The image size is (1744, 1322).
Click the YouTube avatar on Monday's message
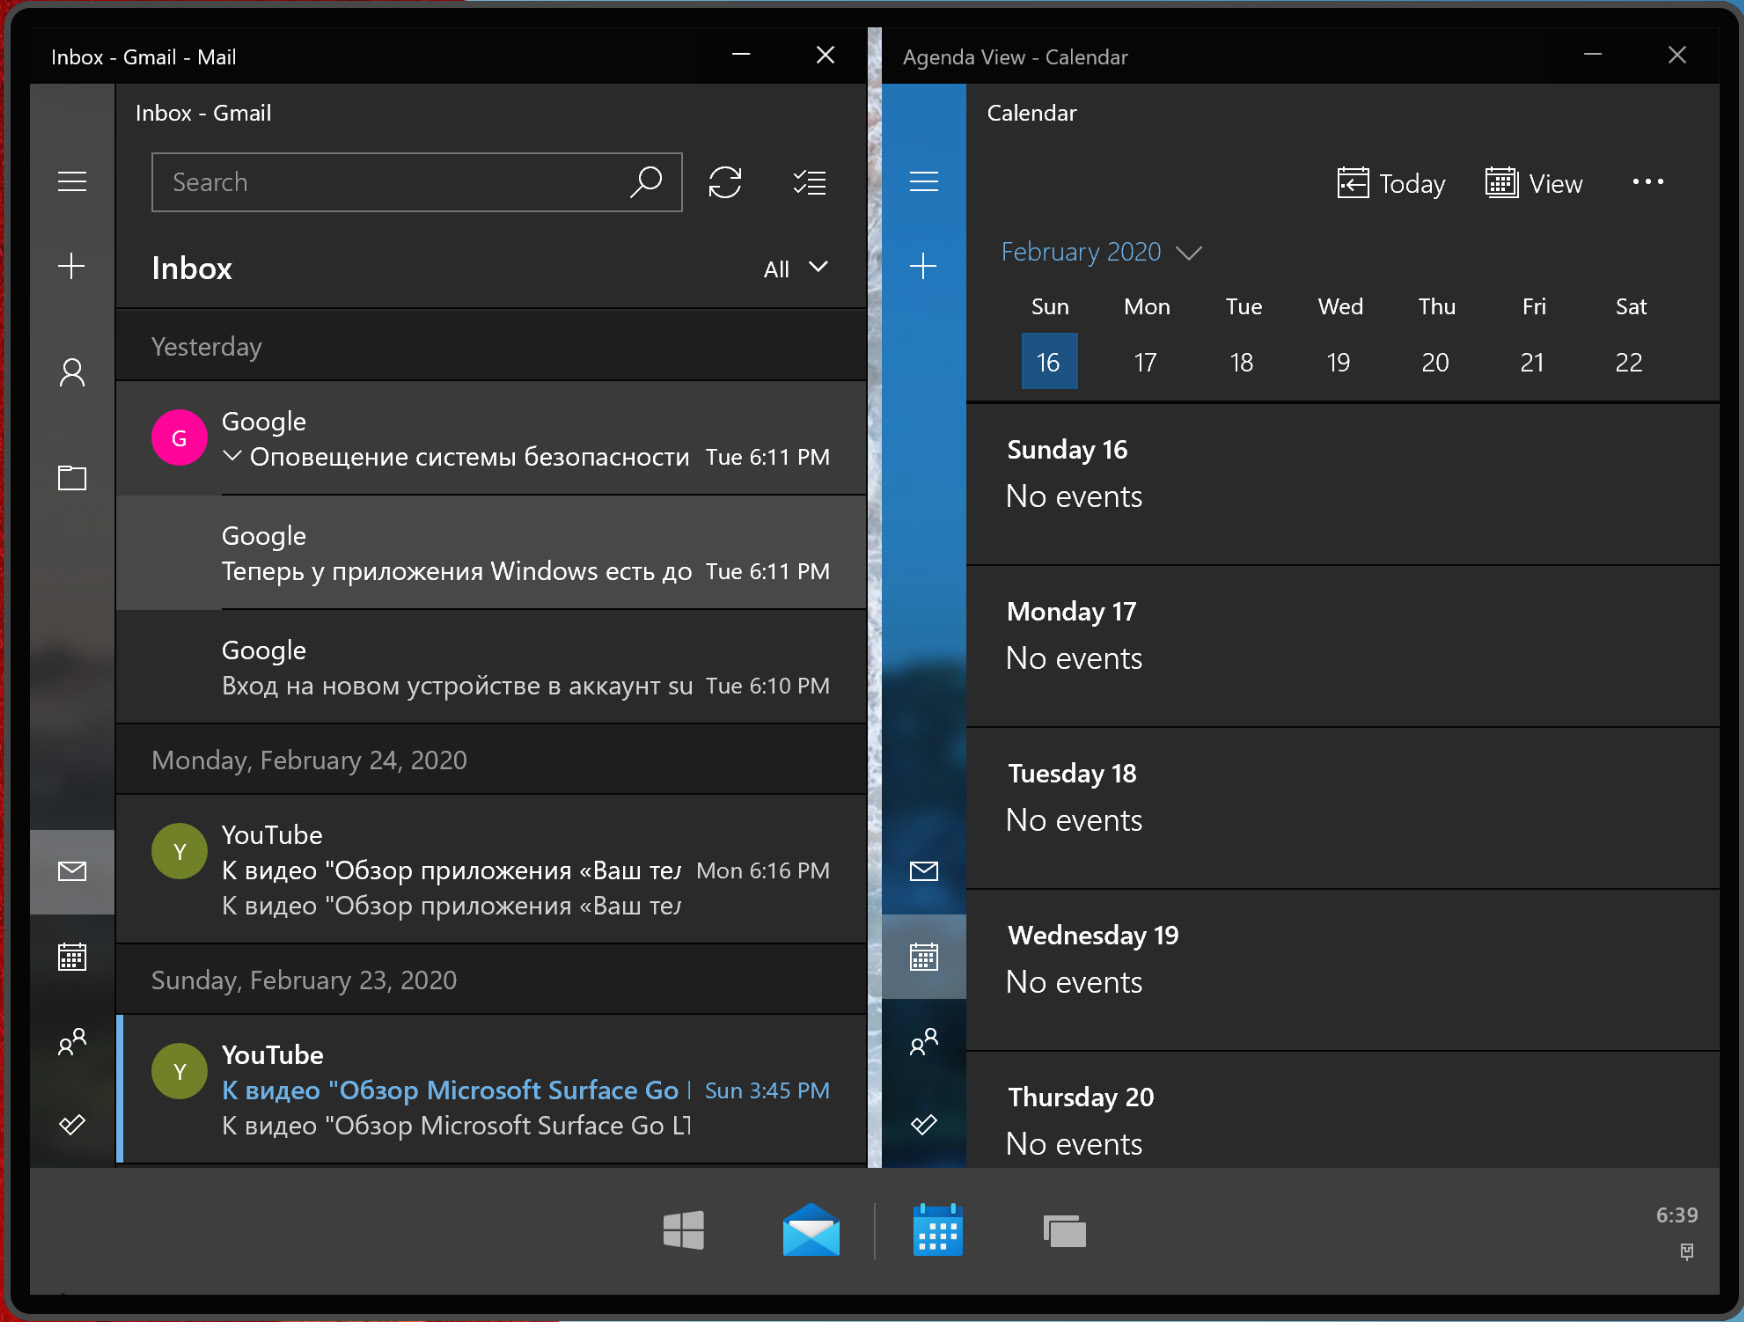click(179, 851)
